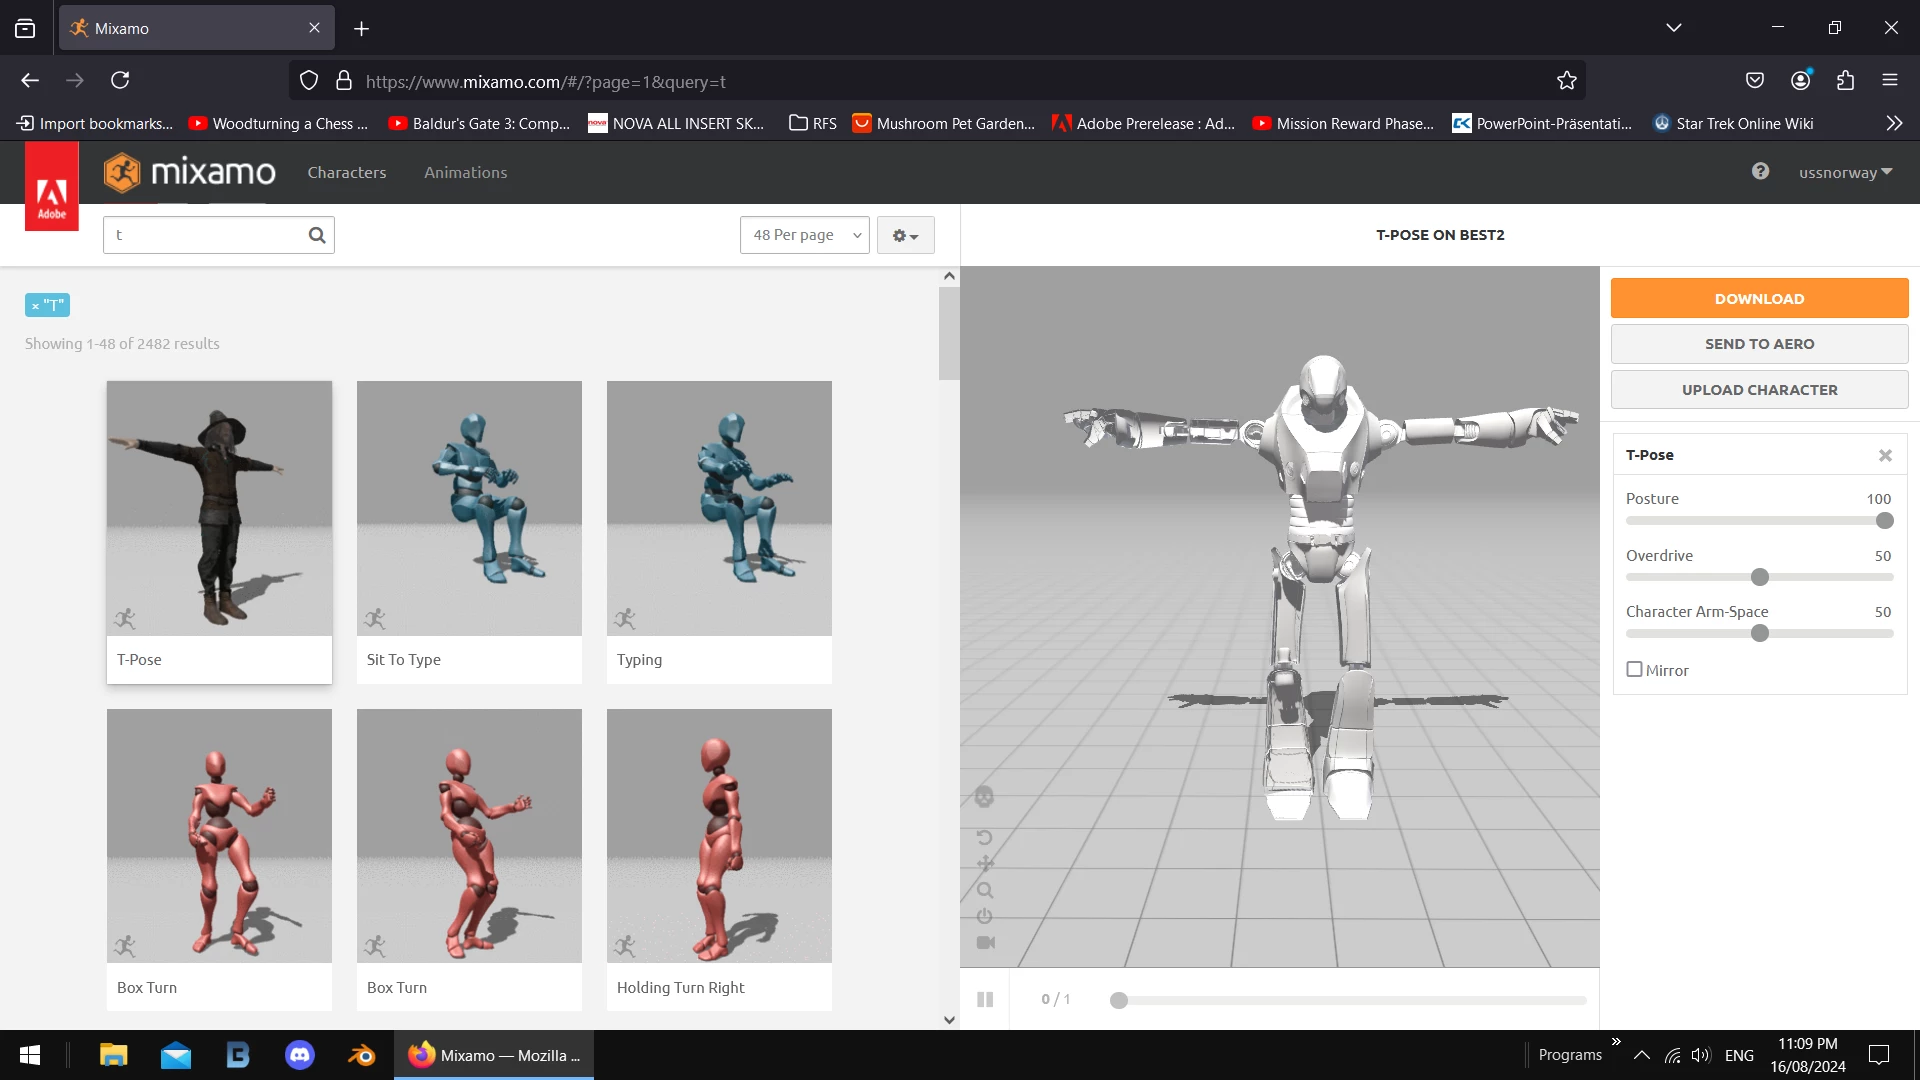Switch to the Characters tab
This screenshot has height=1080, width=1920.
(346, 172)
